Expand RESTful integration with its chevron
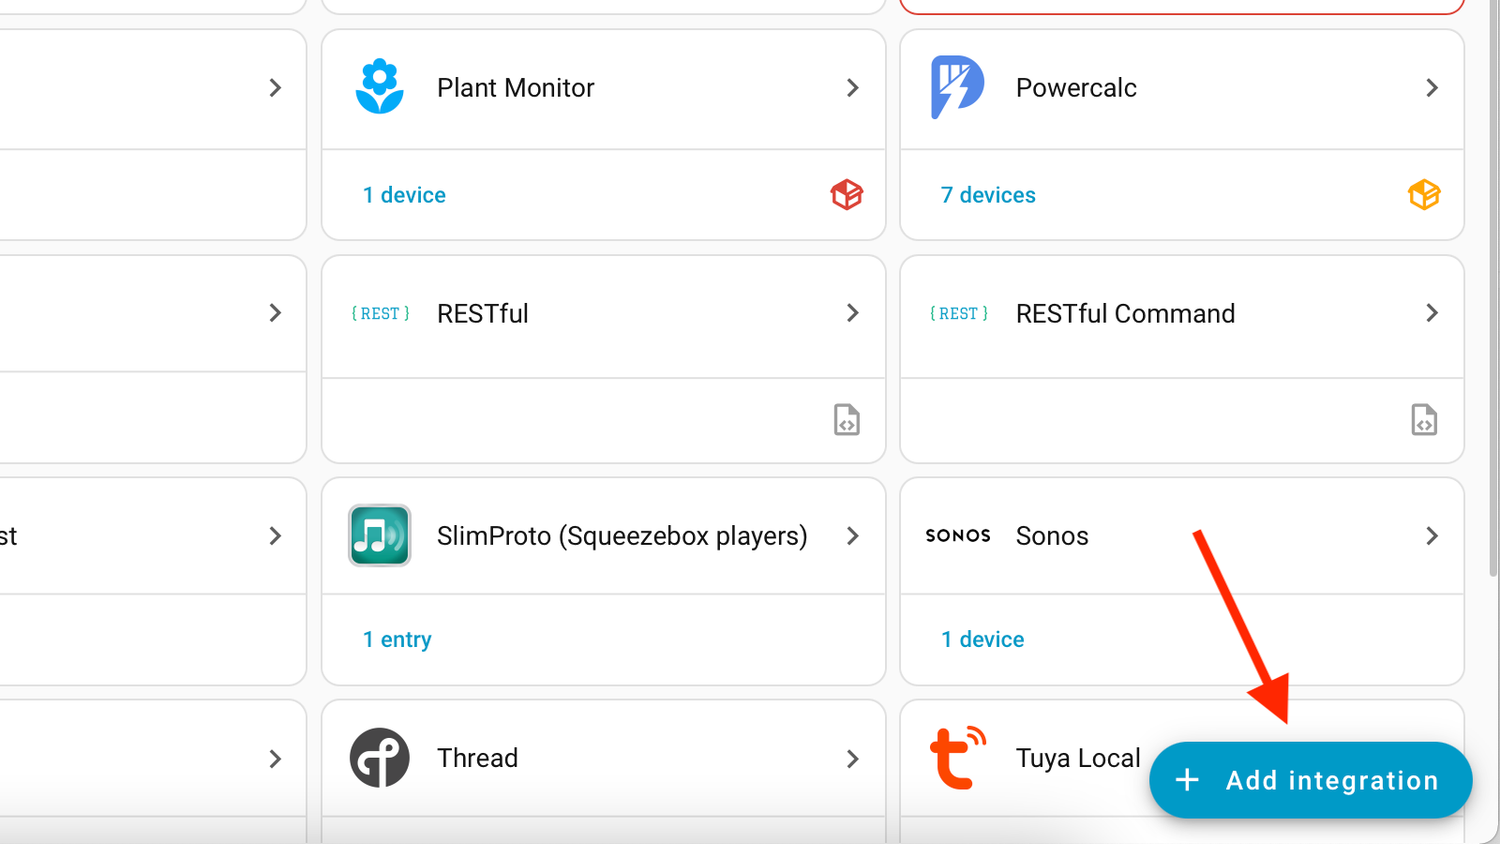1500x844 pixels. [x=853, y=313]
